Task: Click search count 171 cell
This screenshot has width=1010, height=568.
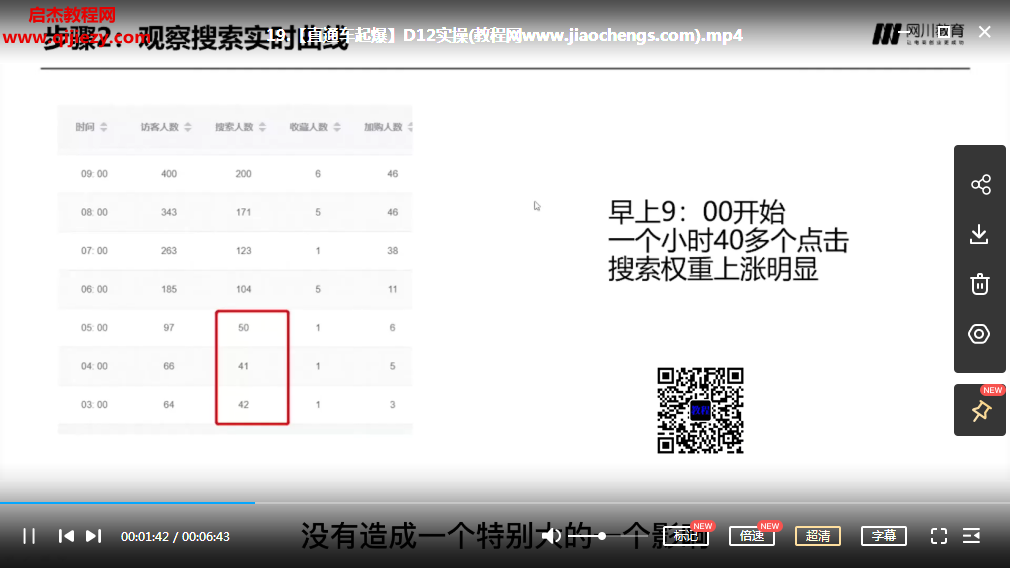Action: click(243, 212)
